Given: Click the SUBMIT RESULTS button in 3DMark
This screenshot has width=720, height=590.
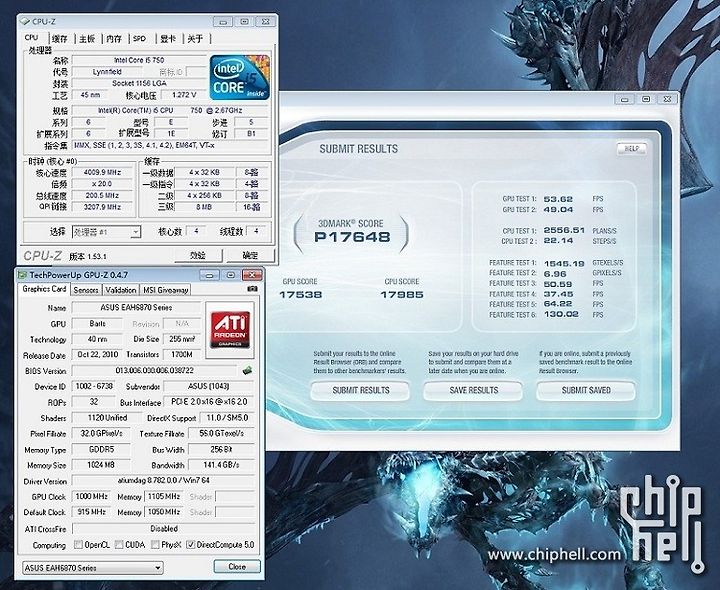Looking at the screenshot, I should [360, 390].
